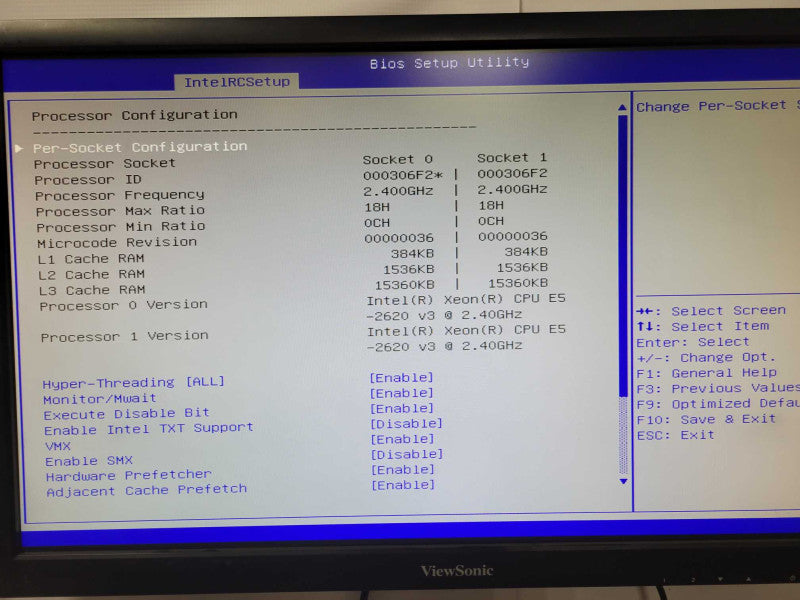The image size is (800, 600).
Task: Click the Processor Max Ratio label
Action: [120, 211]
